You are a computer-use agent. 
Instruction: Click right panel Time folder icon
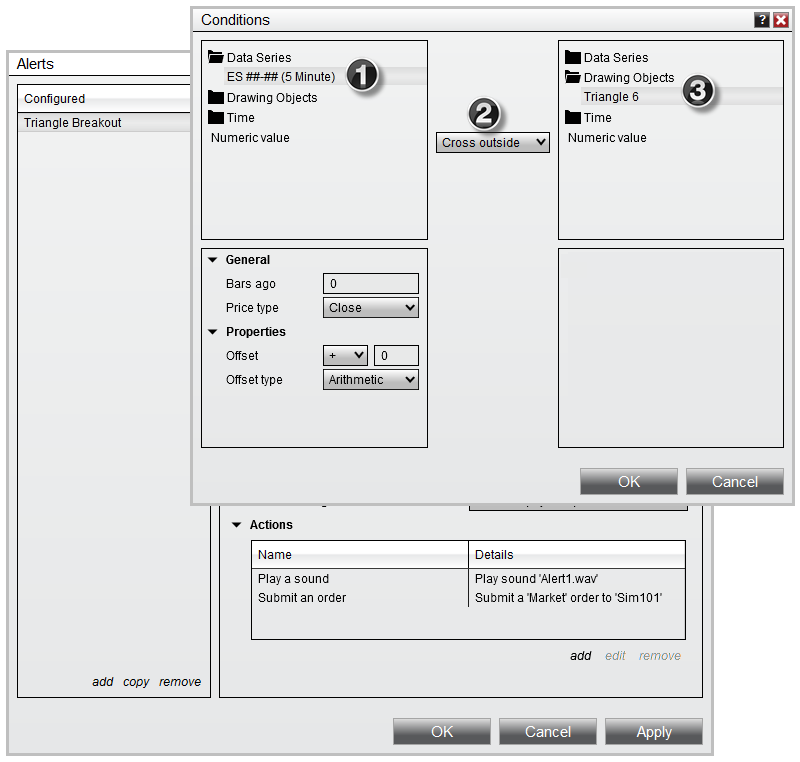(x=573, y=118)
